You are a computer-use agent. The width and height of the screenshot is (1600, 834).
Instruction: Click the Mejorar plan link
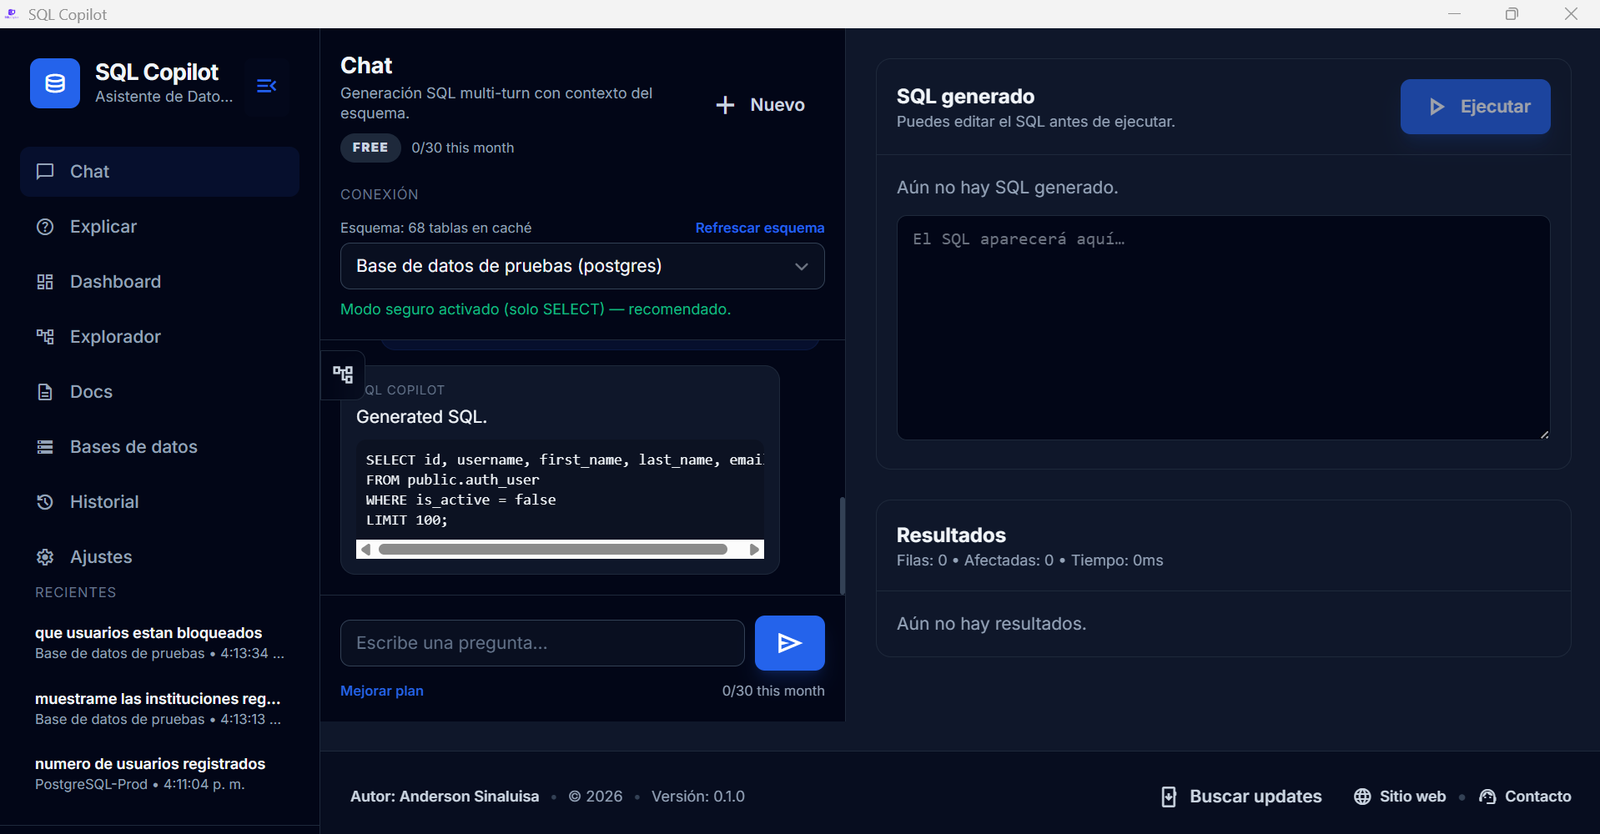tap(382, 691)
